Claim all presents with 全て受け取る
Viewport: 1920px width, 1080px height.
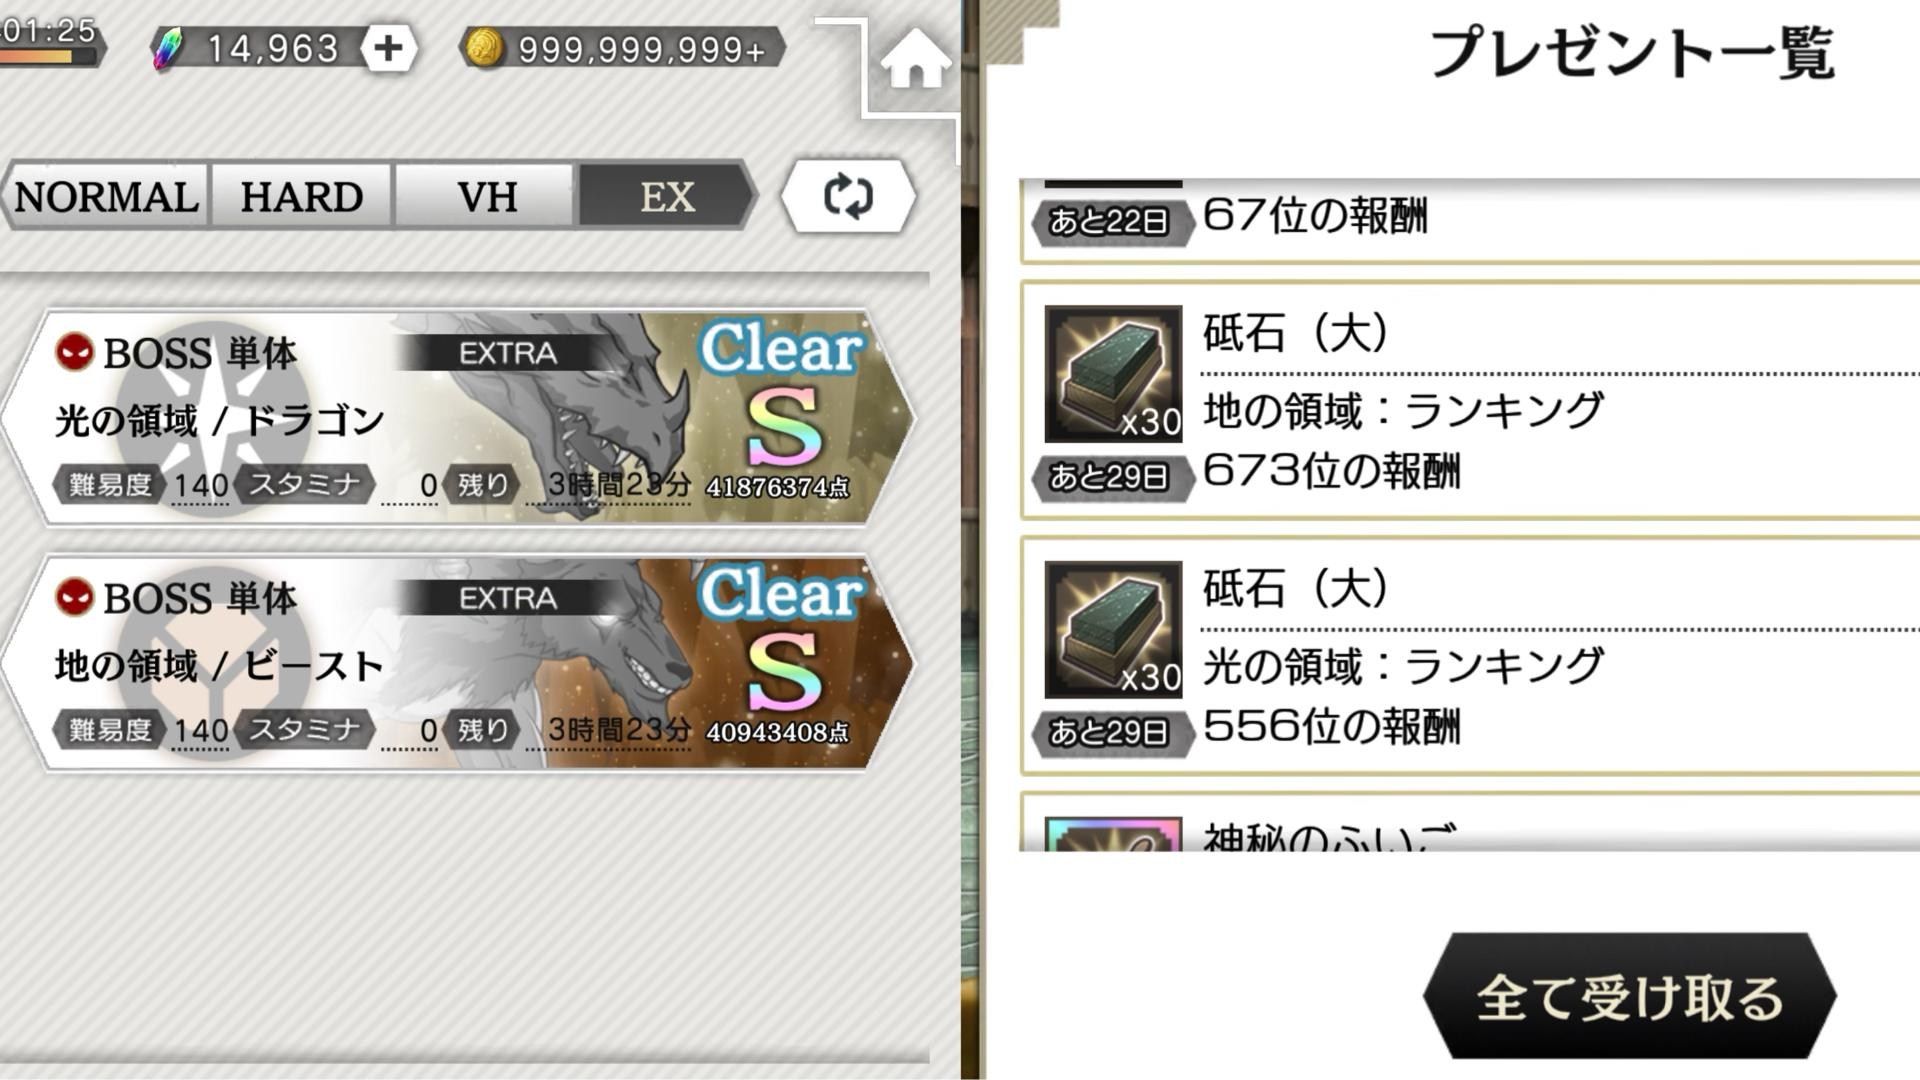coord(1629,996)
